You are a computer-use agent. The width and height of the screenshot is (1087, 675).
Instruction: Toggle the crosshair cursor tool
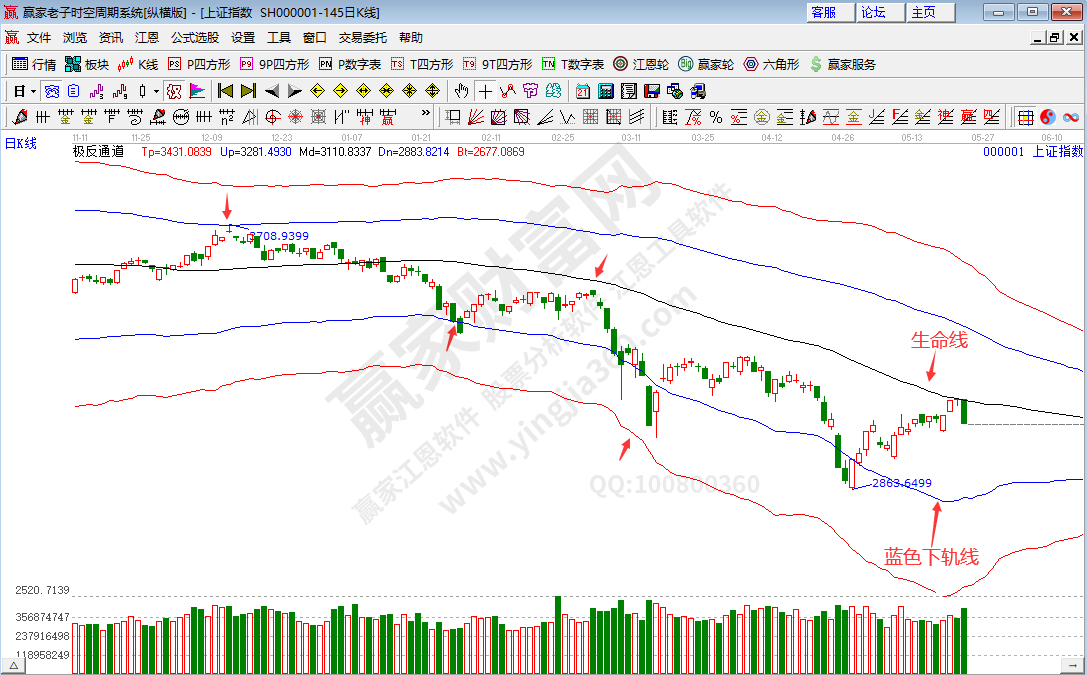point(485,91)
